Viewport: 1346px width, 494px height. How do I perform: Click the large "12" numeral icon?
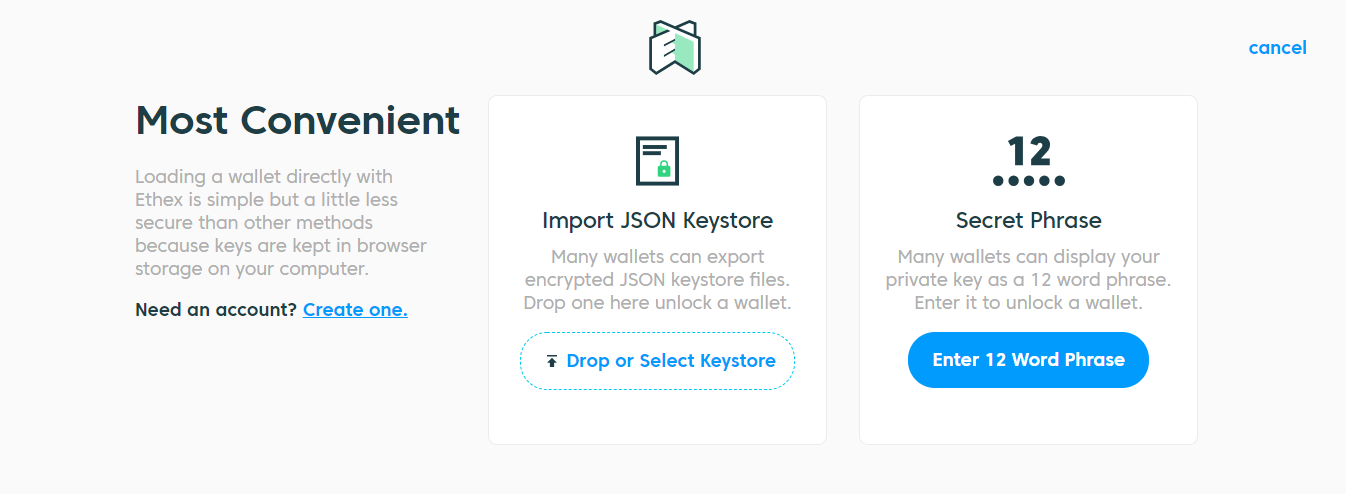click(x=1029, y=152)
